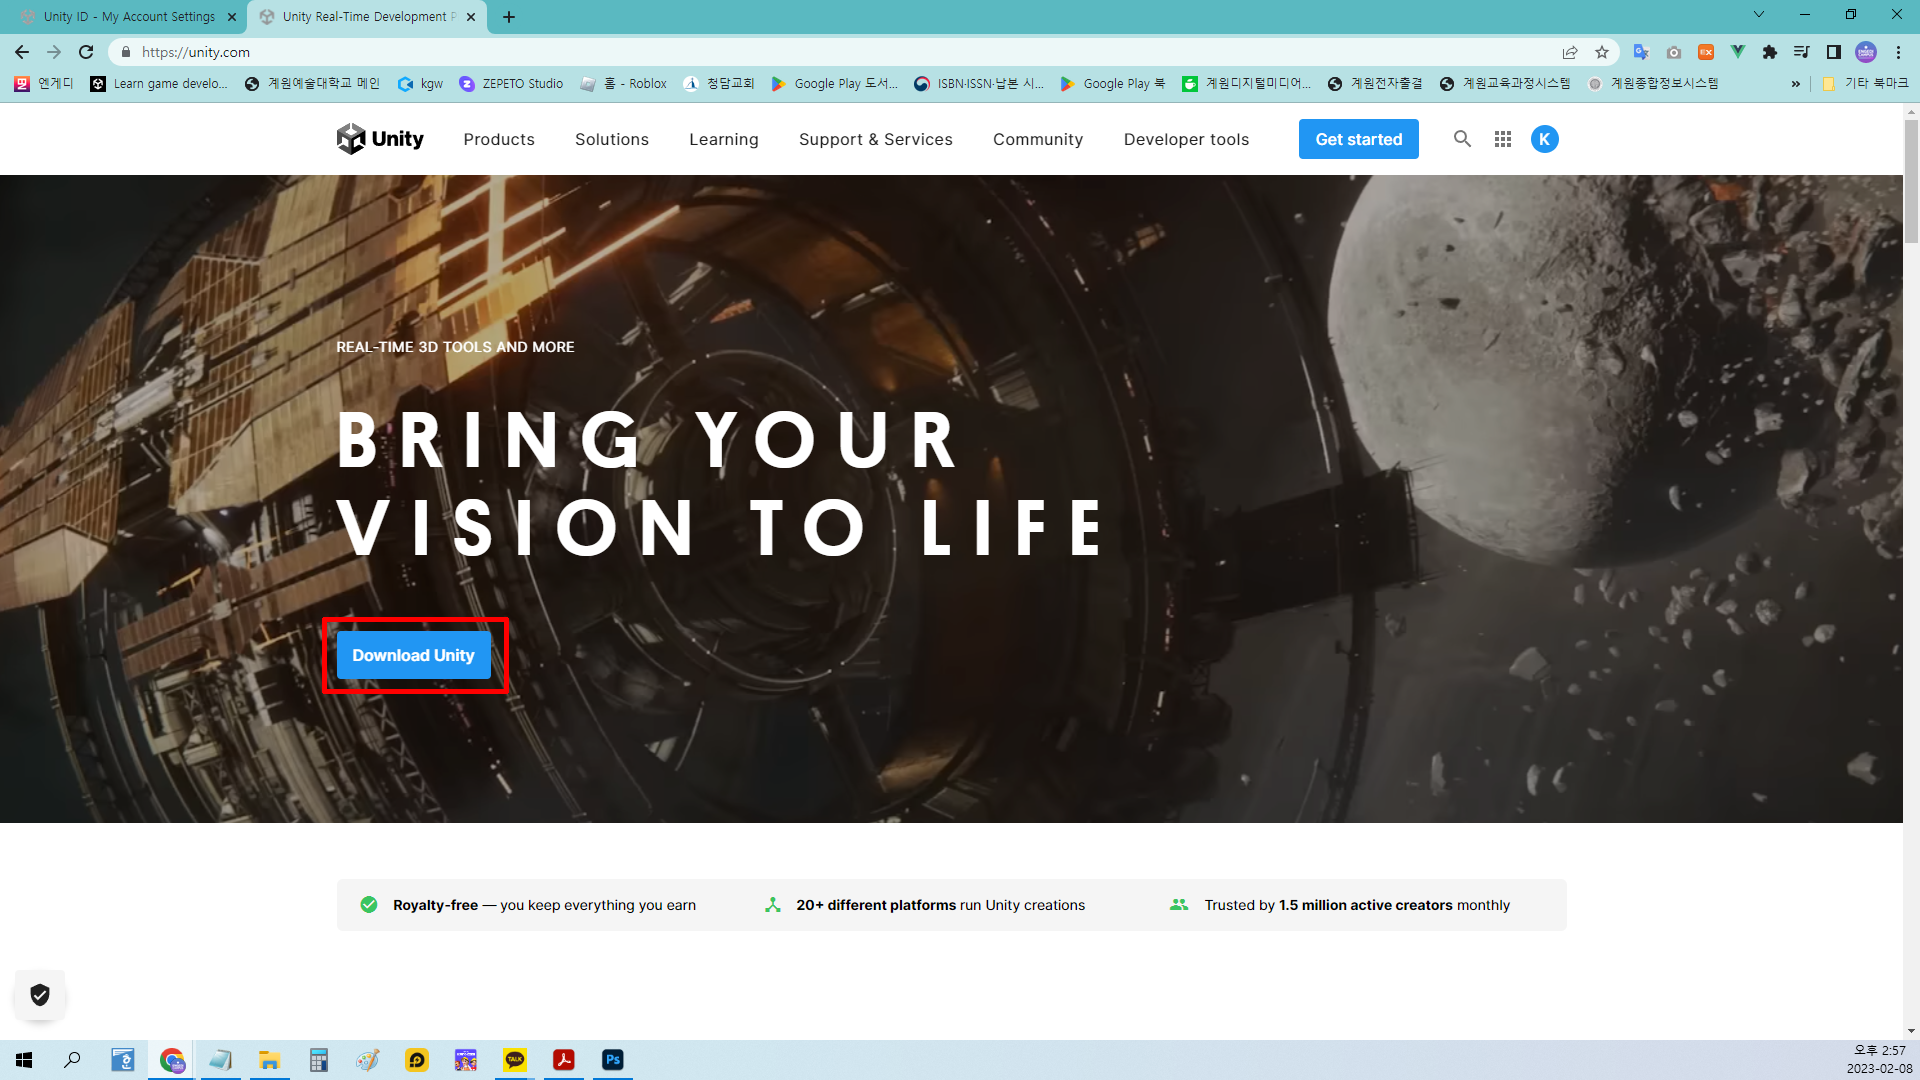1920x1080 pixels.
Task: Open the tab search dropdown arrow
Action: [x=1759, y=15]
